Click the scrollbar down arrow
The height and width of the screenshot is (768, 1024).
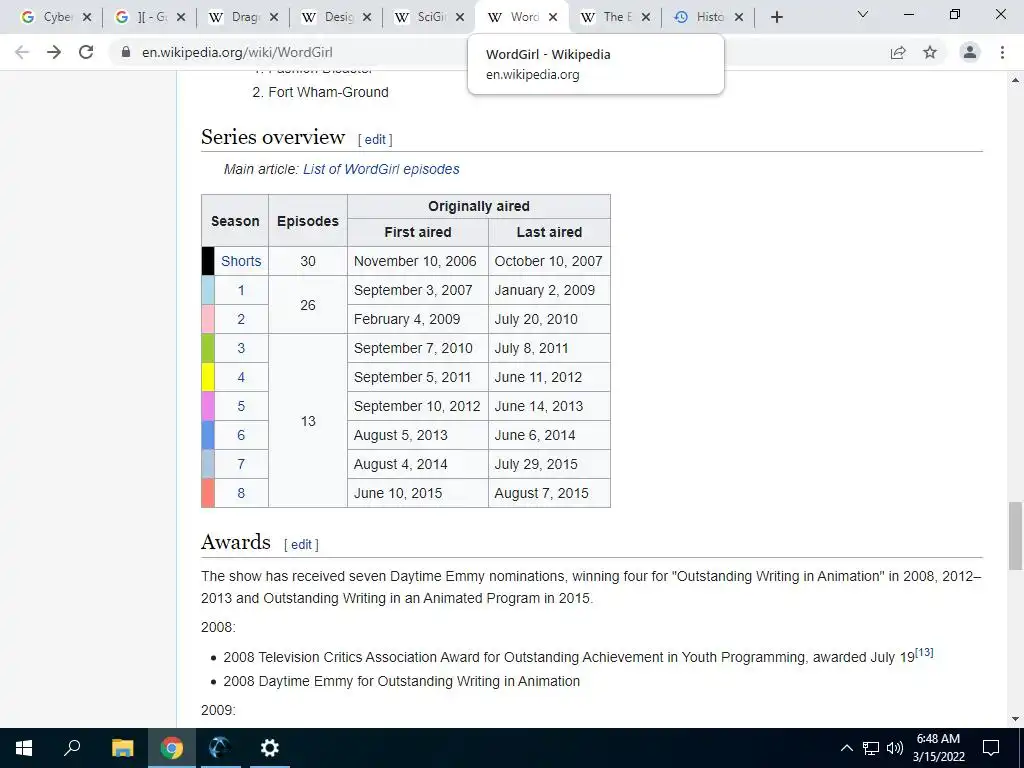coord(1015,719)
